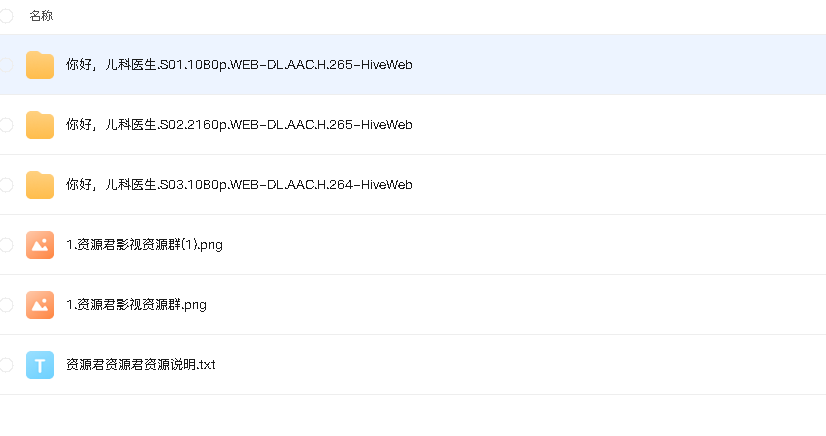Open file name 资源君资源君资源说明.txt
The image size is (826, 436).
pos(141,364)
